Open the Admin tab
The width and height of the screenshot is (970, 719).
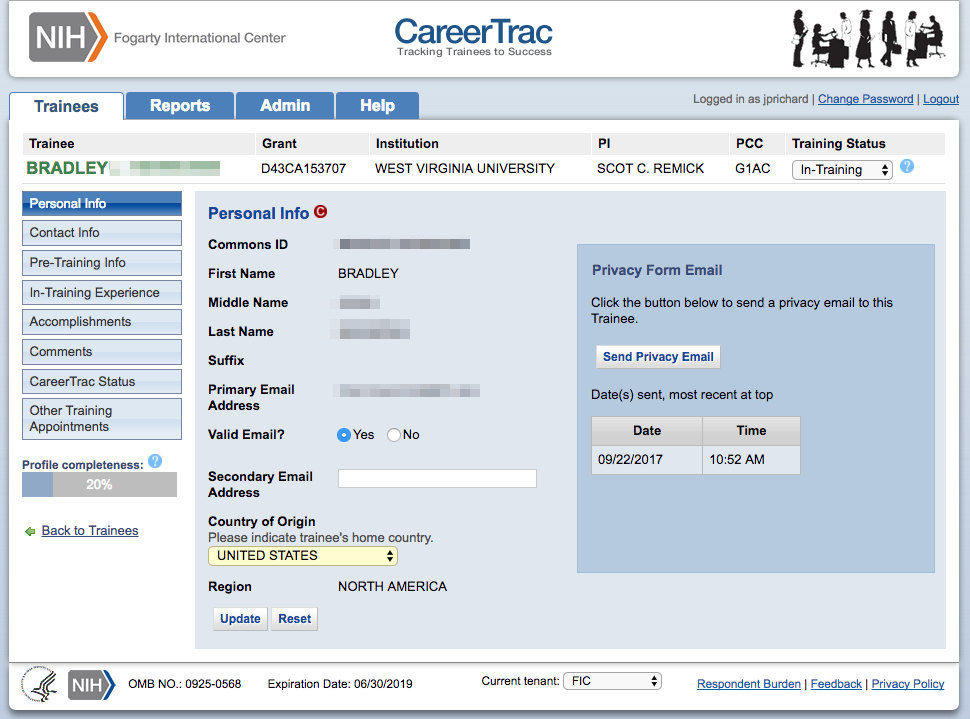[x=285, y=106]
